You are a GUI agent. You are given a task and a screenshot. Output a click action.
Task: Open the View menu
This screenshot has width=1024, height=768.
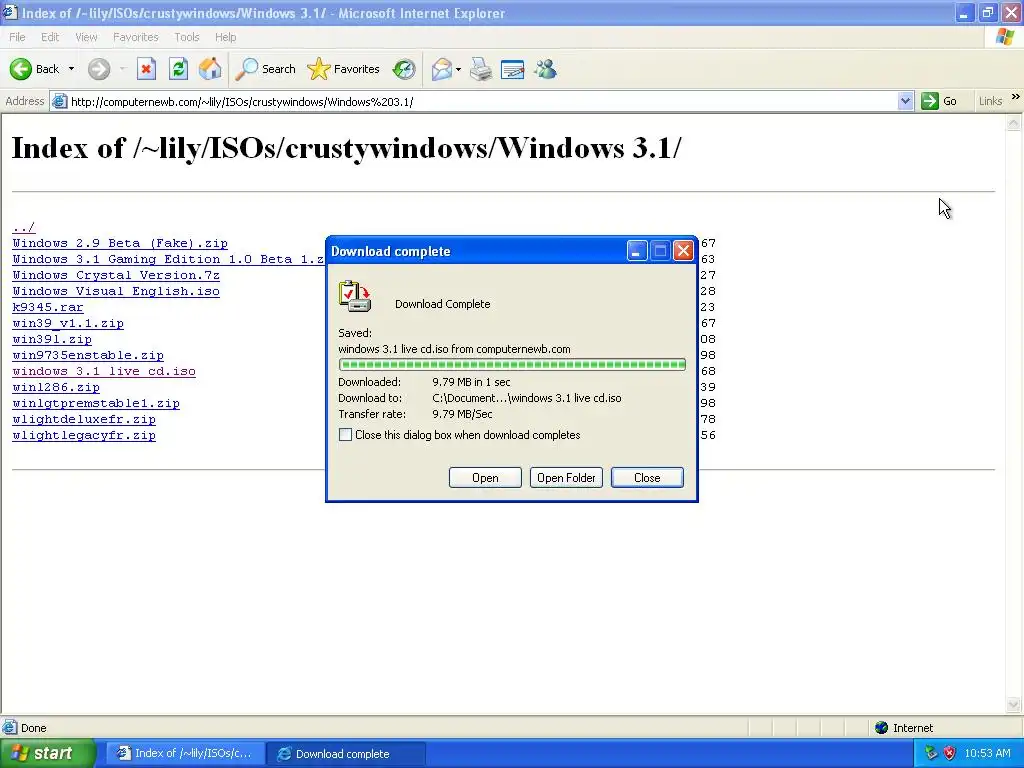86,37
